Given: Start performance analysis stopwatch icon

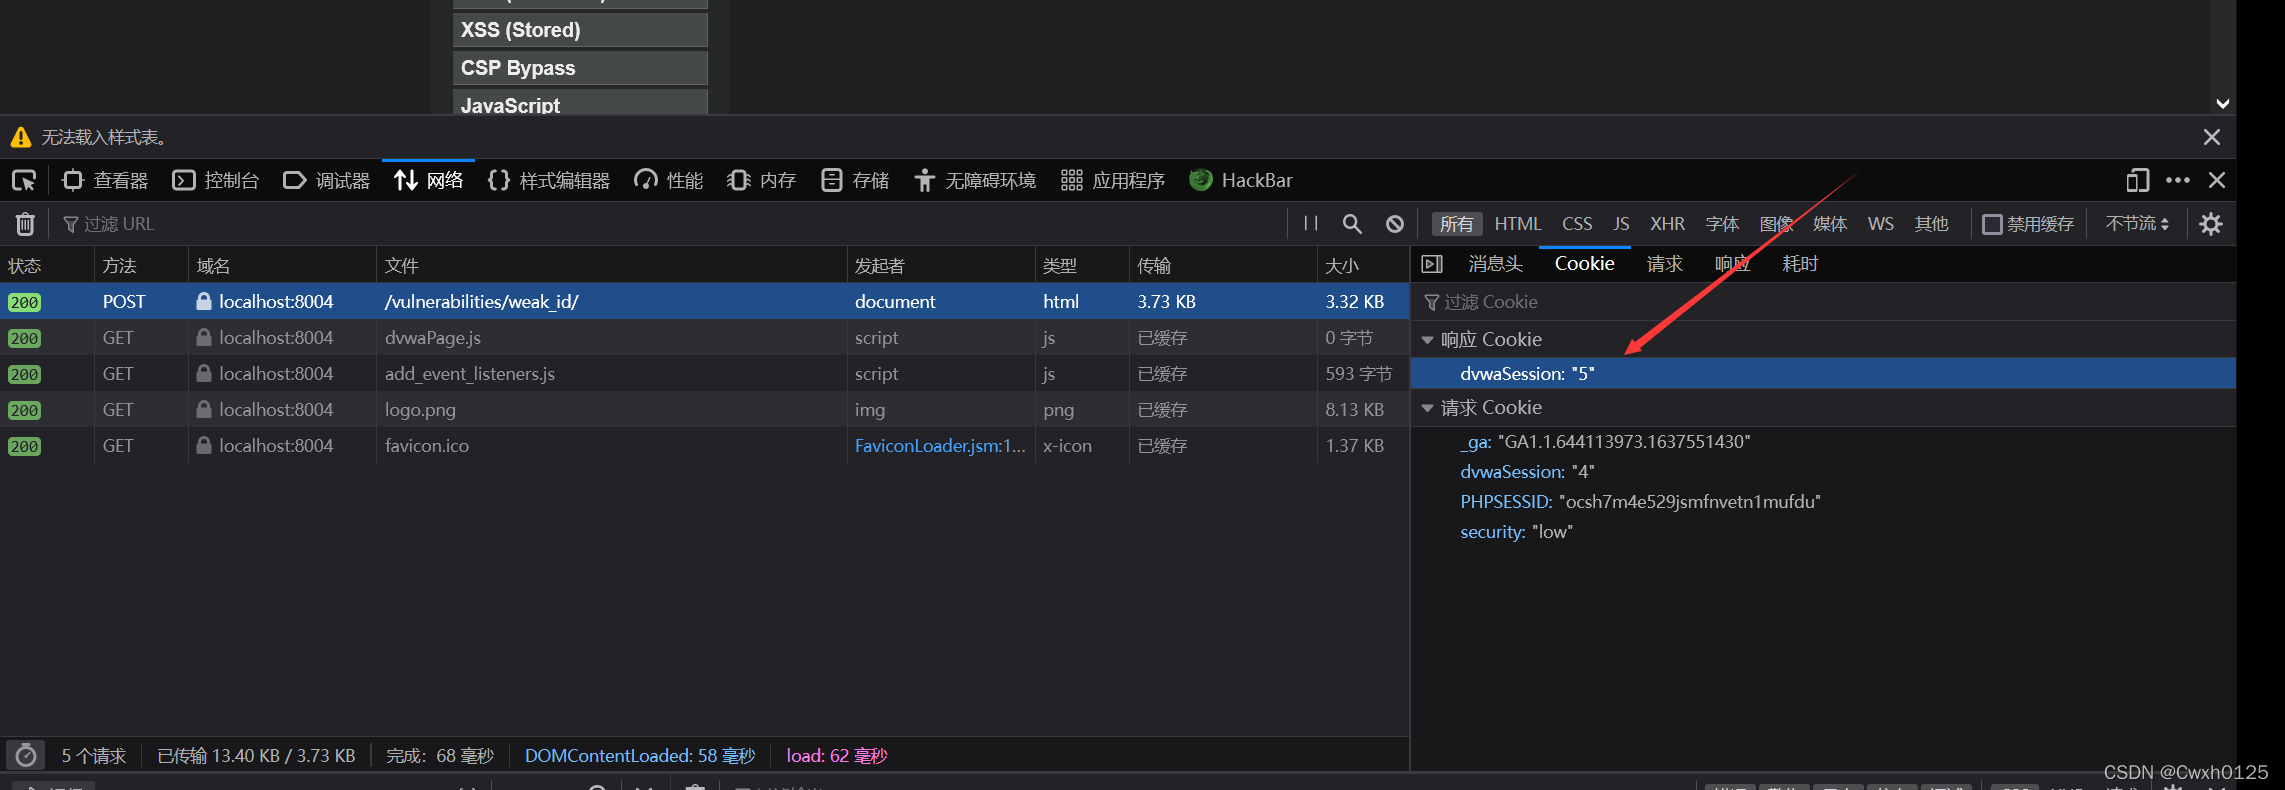Looking at the screenshot, I should [x=27, y=756].
